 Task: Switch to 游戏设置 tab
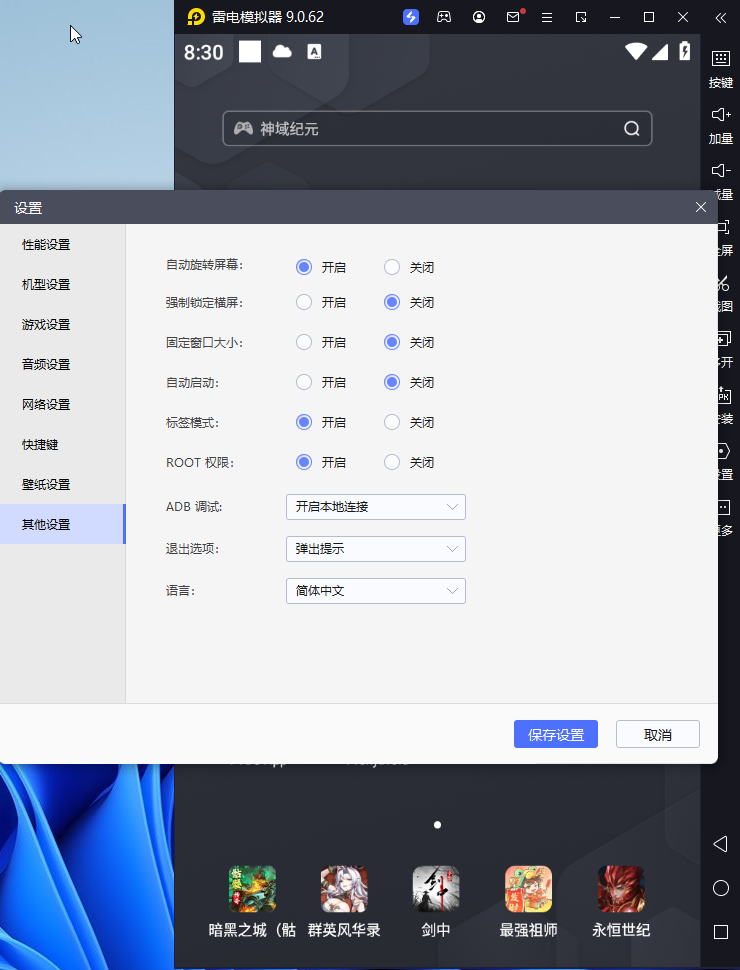[62, 325]
